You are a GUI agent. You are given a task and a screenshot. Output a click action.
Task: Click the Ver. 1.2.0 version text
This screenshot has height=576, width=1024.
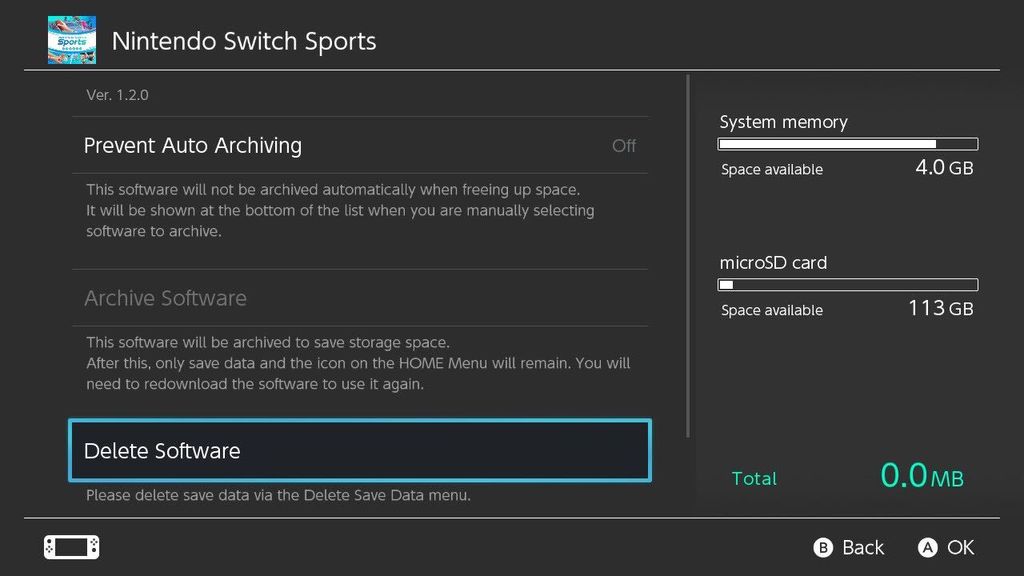[118, 95]
